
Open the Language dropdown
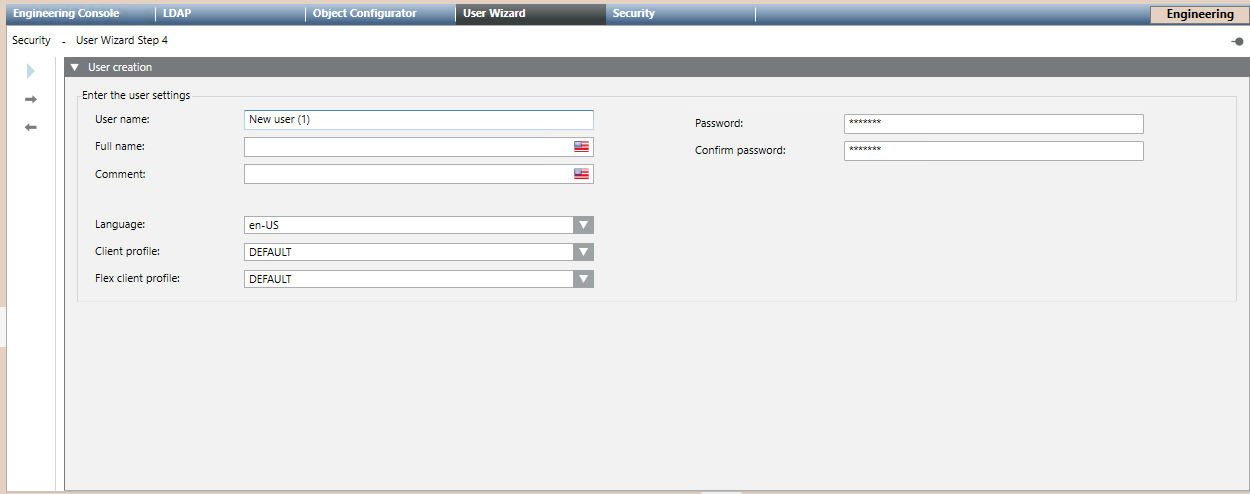(x=584, y=225)
